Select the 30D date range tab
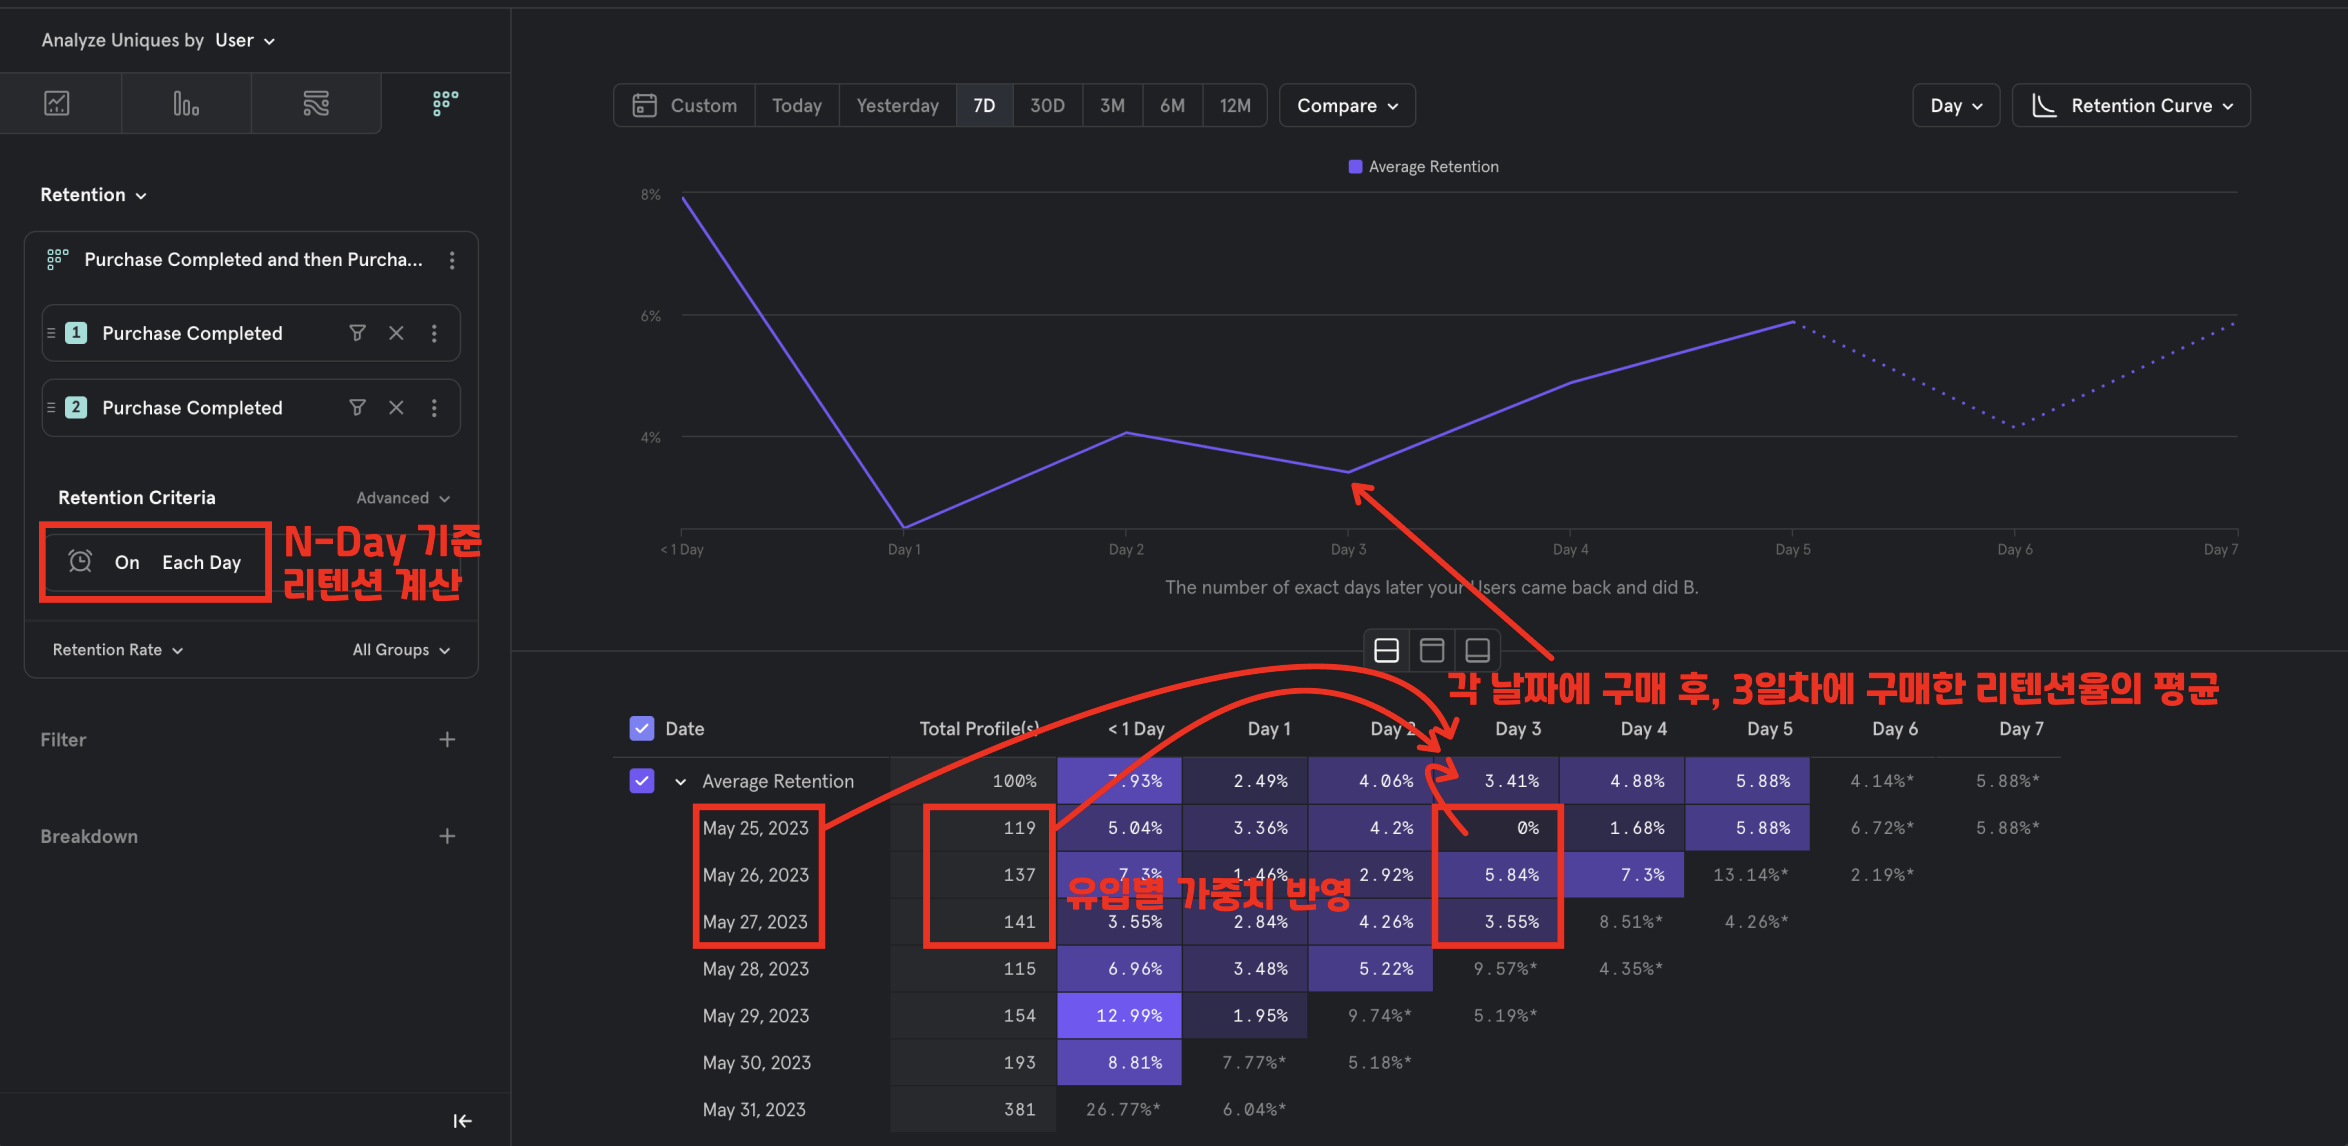 (1047, 105)
